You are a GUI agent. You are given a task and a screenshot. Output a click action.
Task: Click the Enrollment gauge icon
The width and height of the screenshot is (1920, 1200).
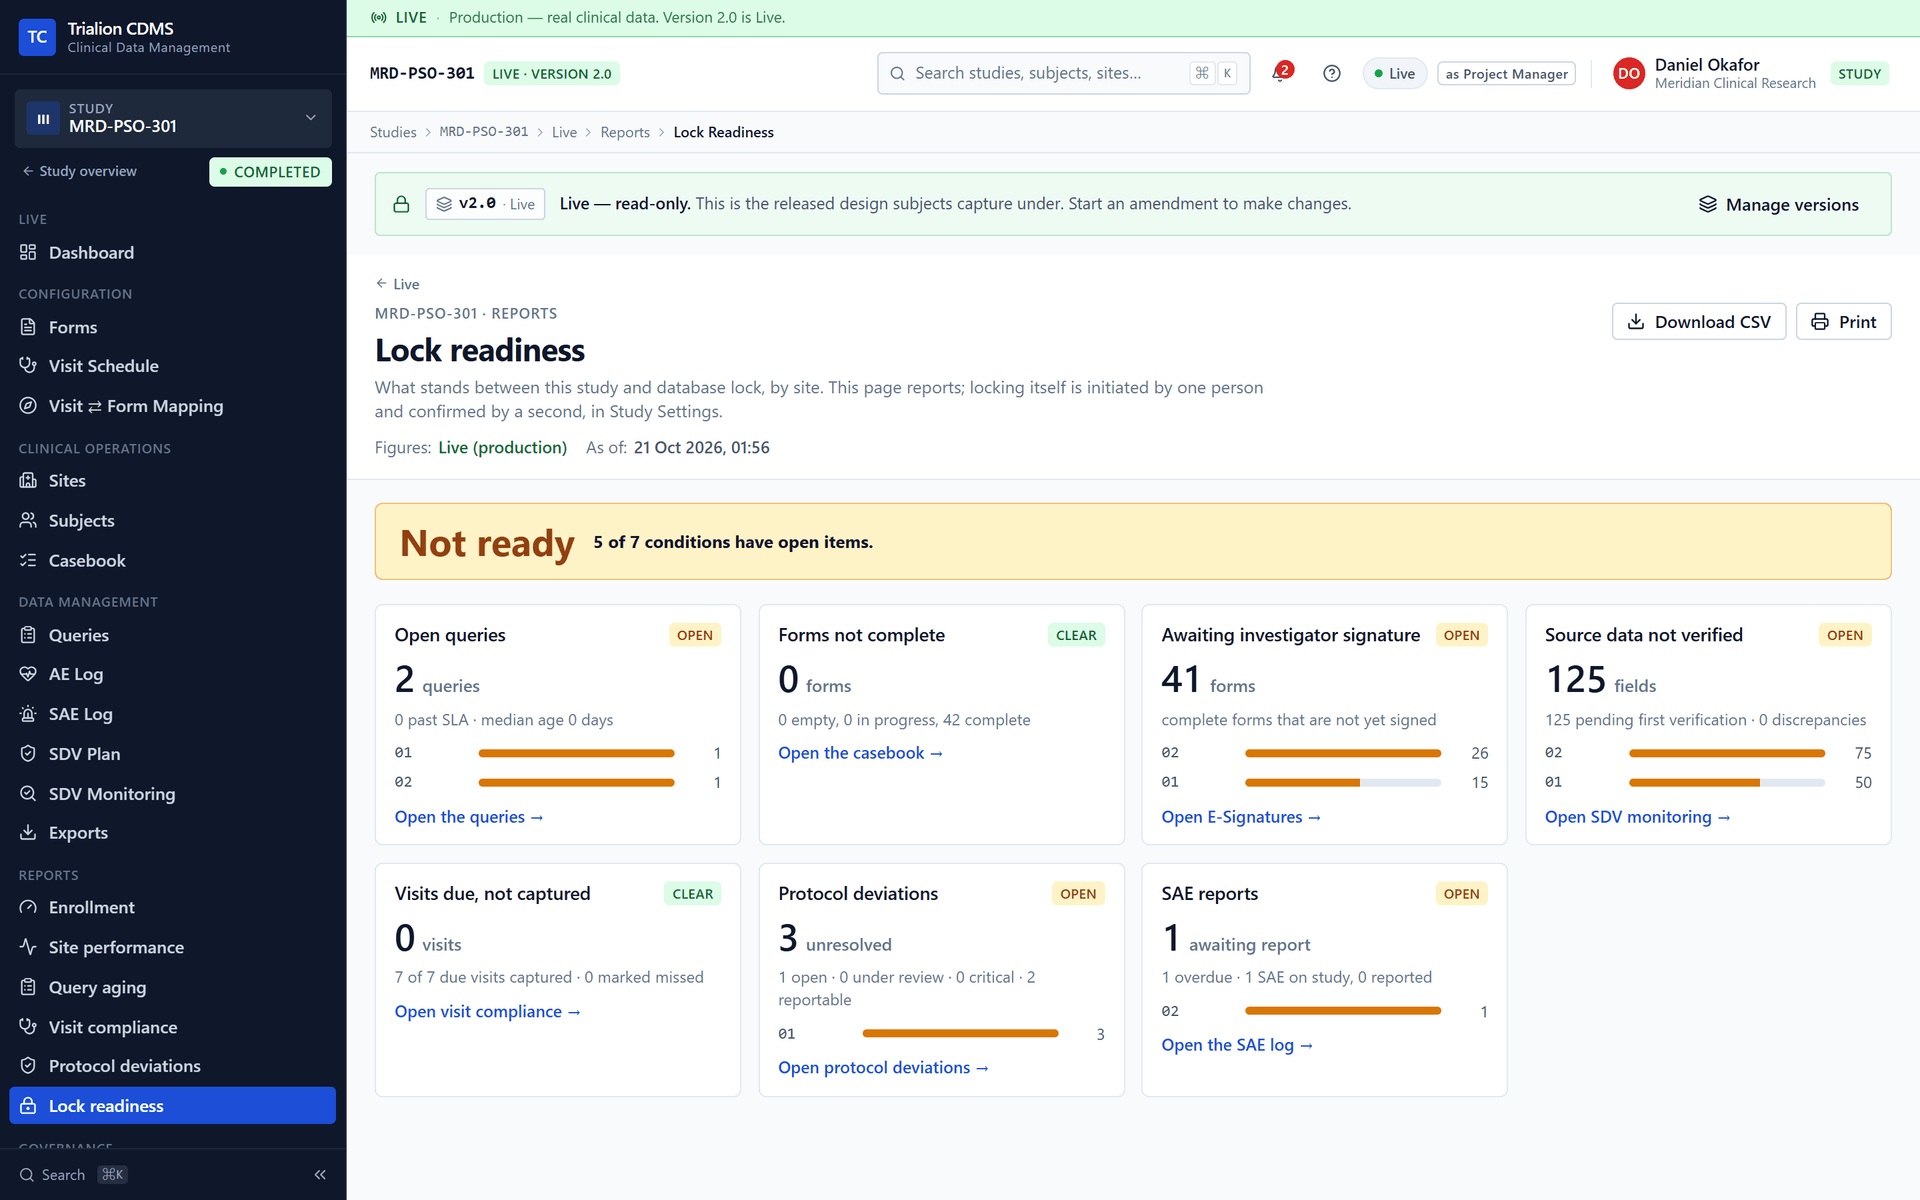pyautogui.click(x=28, y=907)
